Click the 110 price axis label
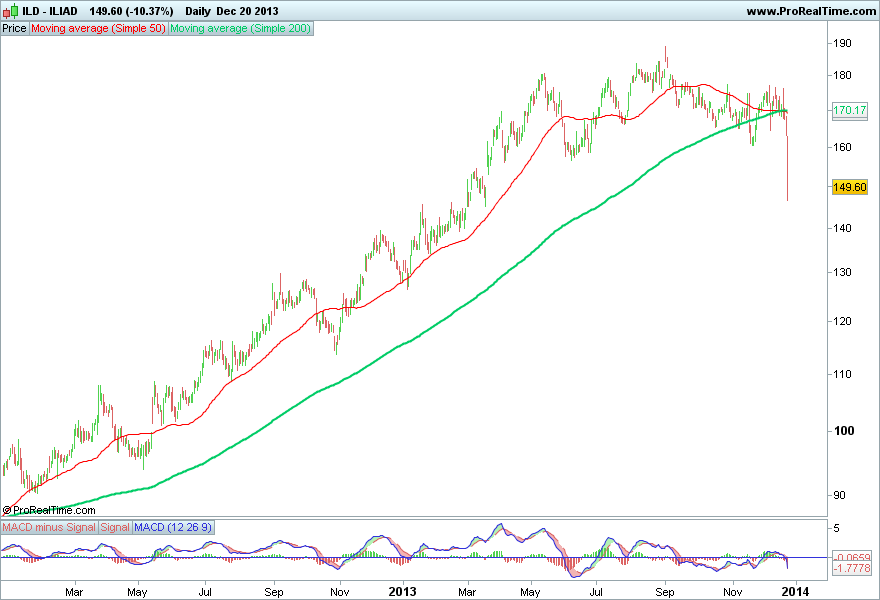 click(x=842, y=374)
